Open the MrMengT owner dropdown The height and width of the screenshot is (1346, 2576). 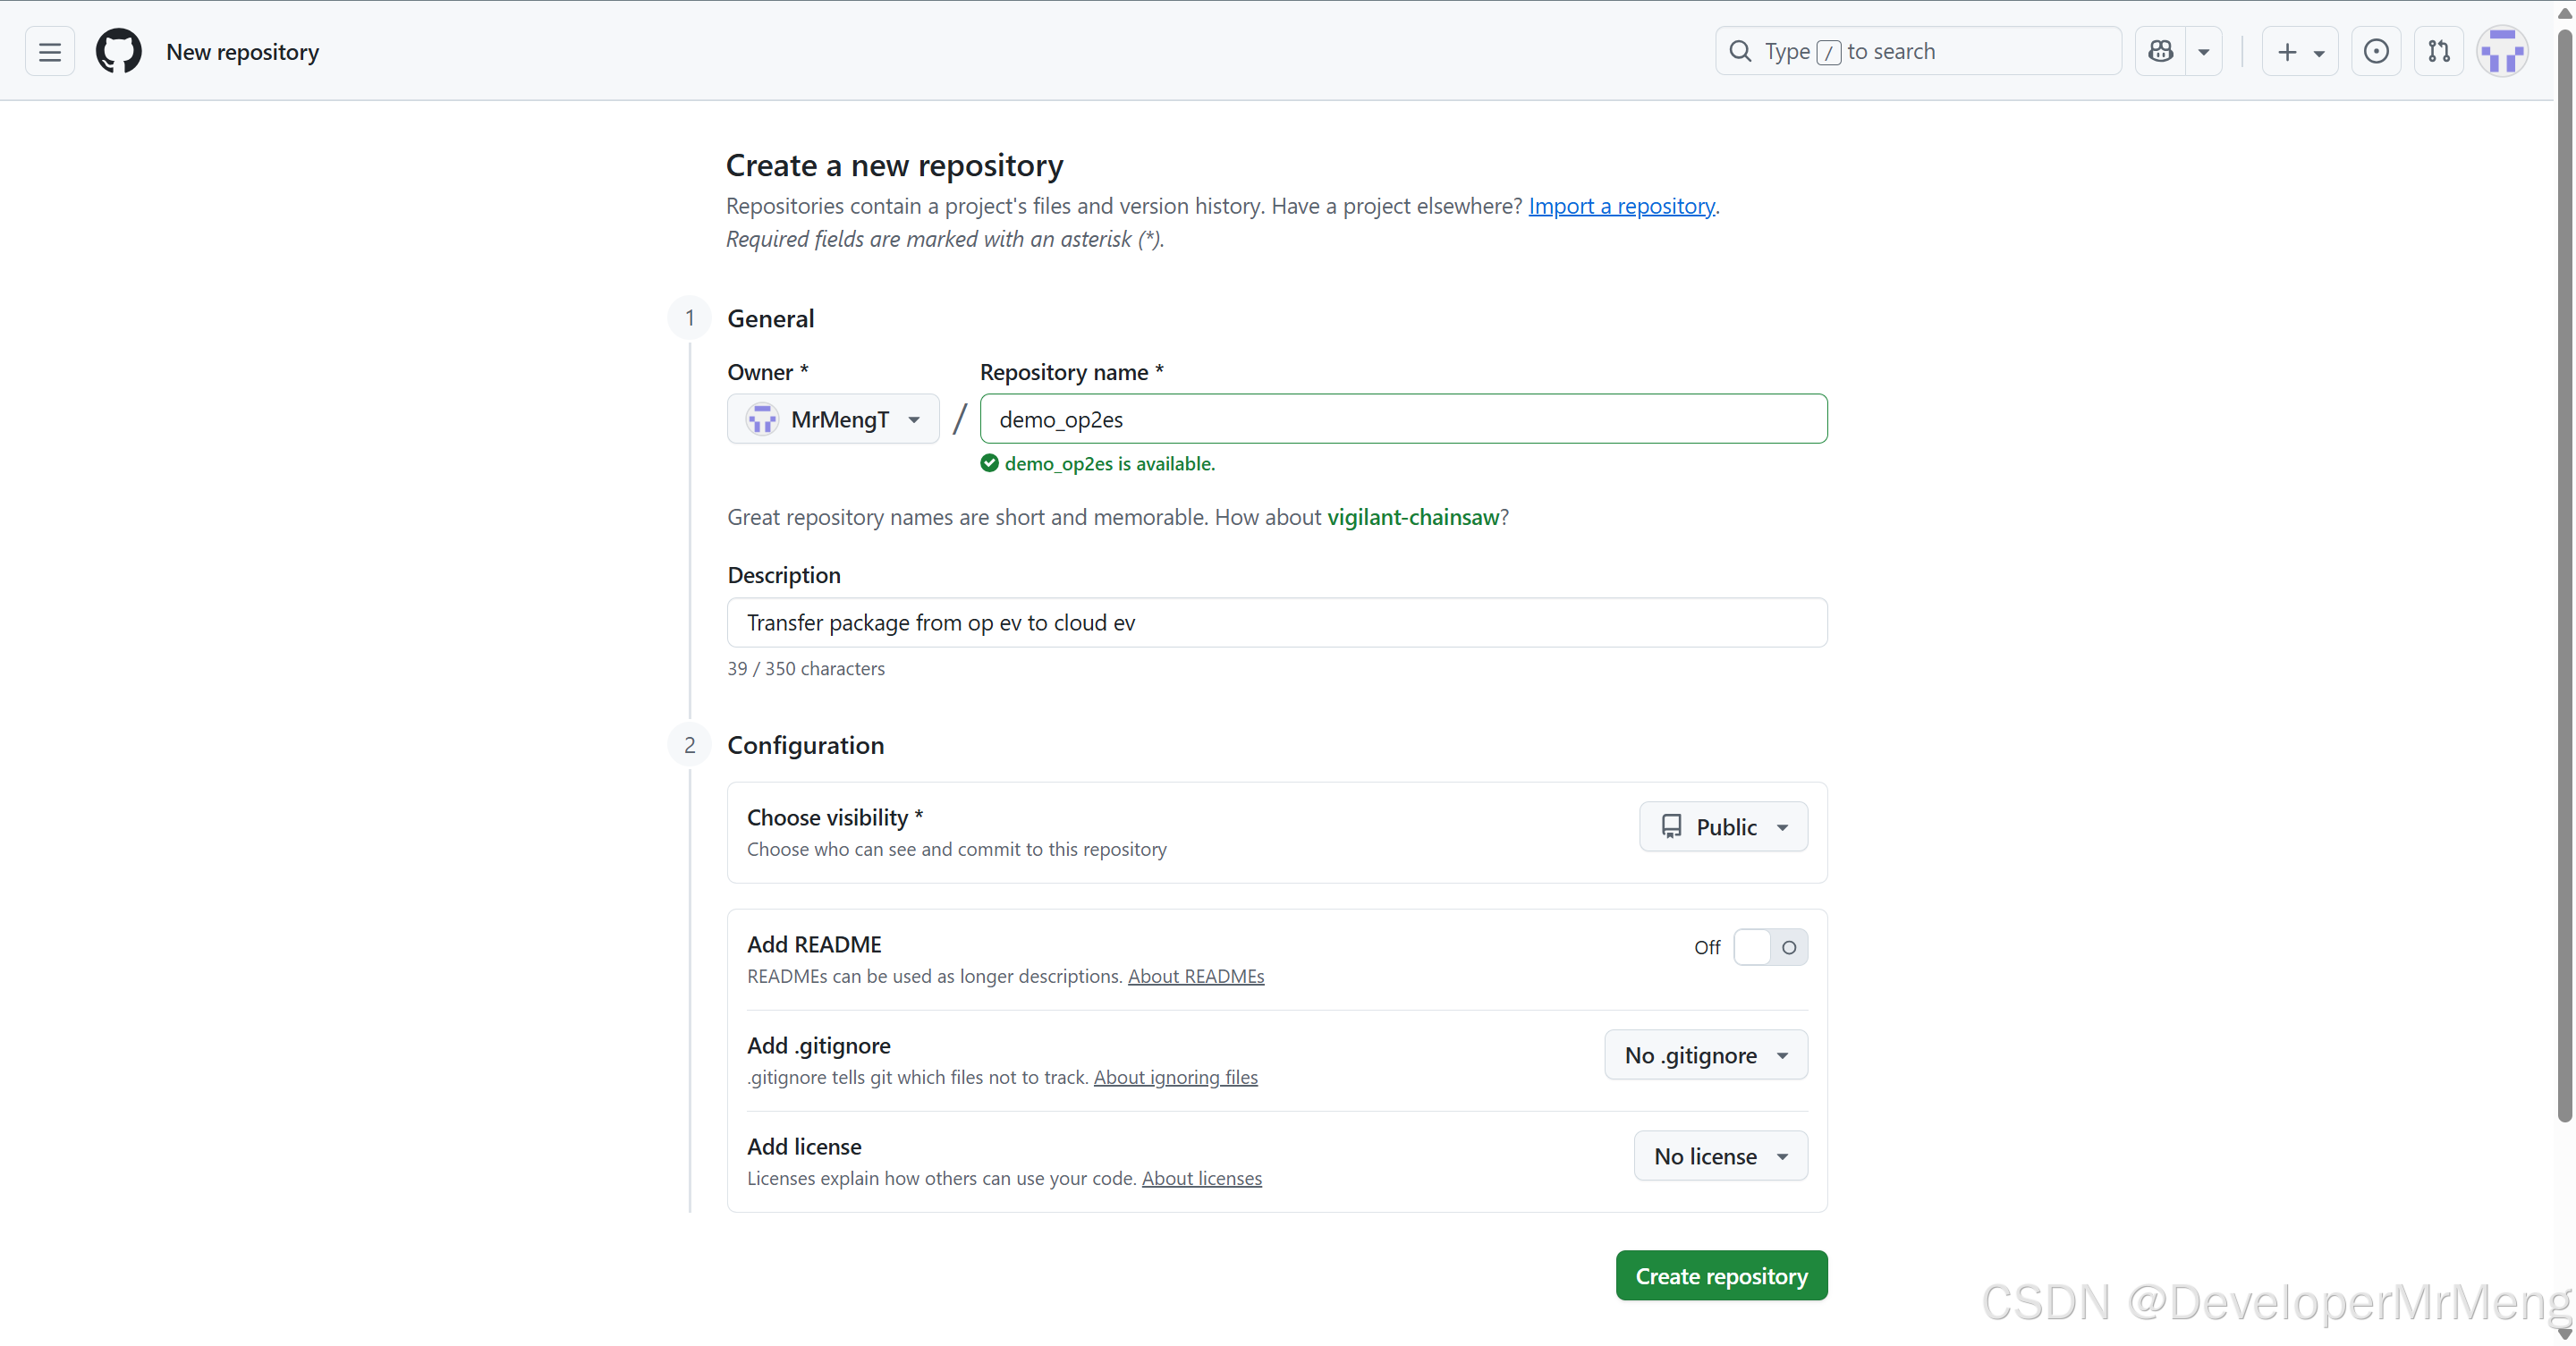tap(833, 419)
